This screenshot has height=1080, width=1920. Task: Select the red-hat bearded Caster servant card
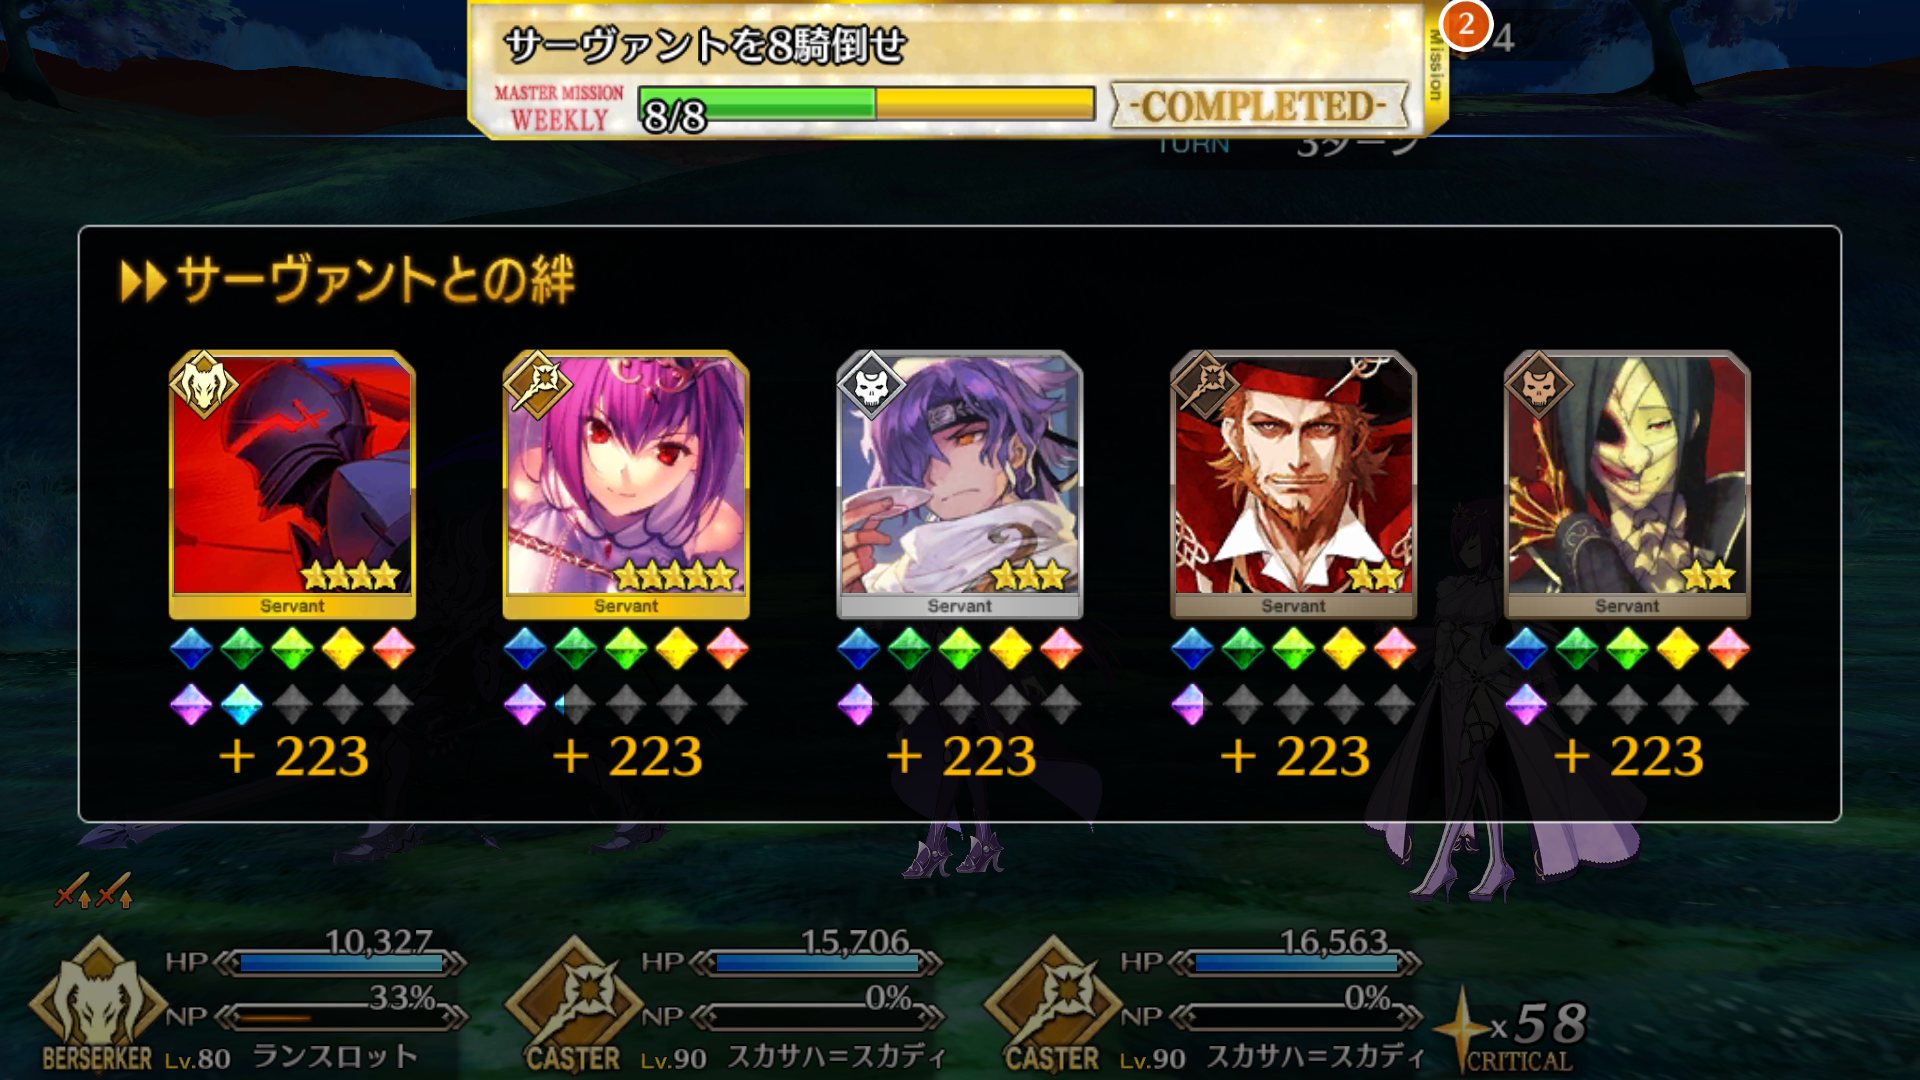pyautogui.click(x=1293, y=485)
